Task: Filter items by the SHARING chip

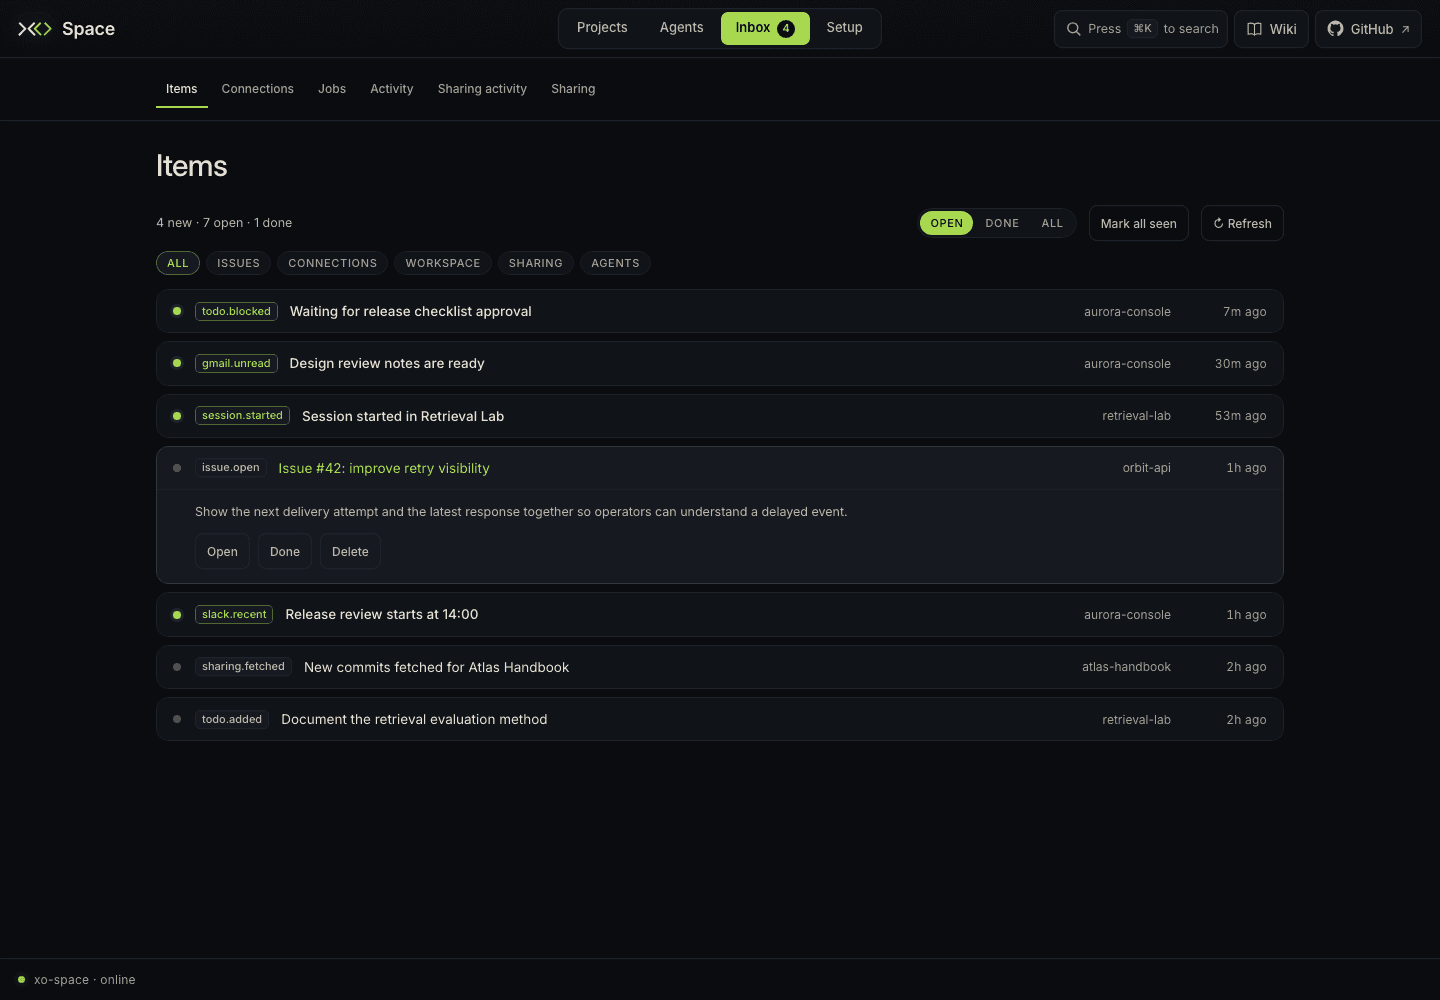Action: click(536, 263)
